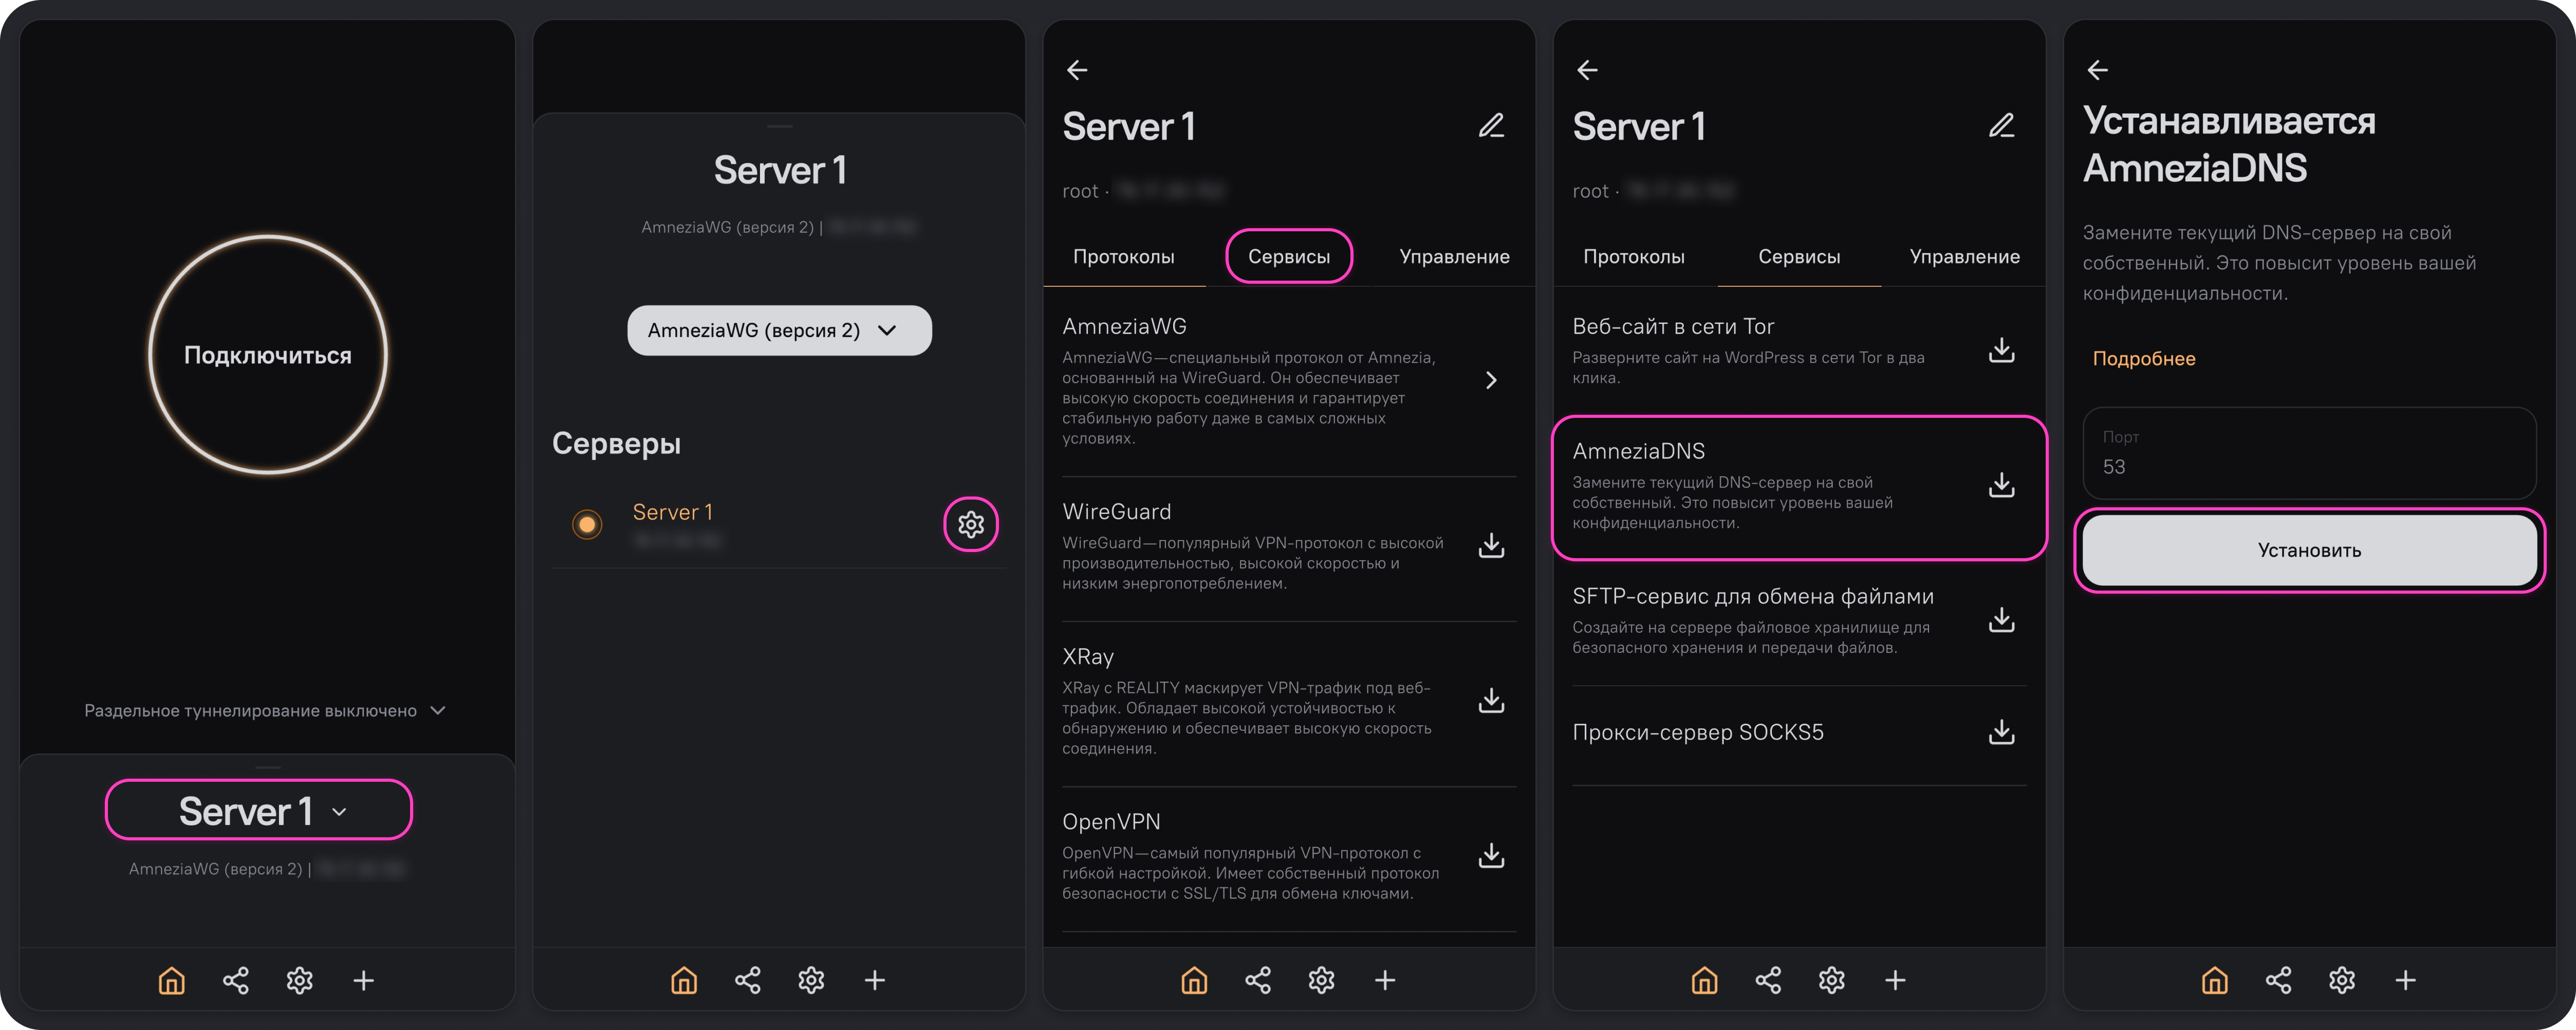Tap share icon on the Серверы list screen
The height and width of the screenshot is (1030, 2576).
click(748, 980)
